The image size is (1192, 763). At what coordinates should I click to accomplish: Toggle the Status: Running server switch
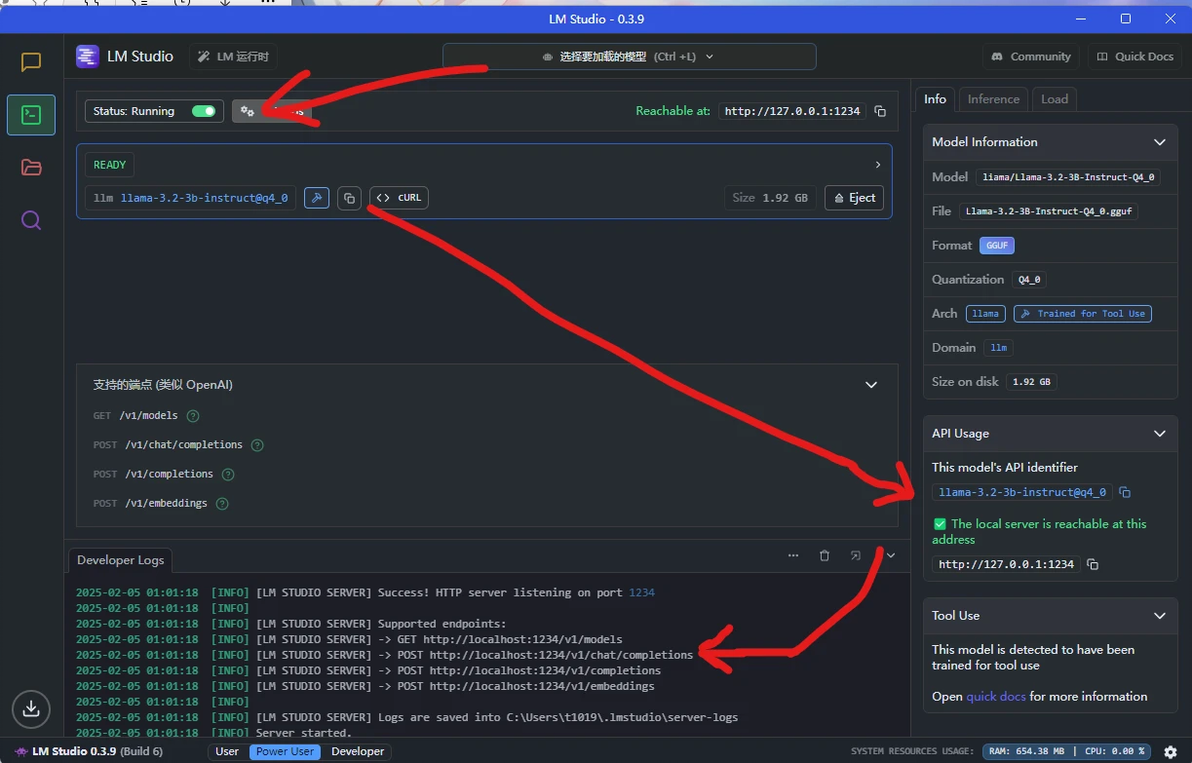pyautogui.click(x=204, y=111)
